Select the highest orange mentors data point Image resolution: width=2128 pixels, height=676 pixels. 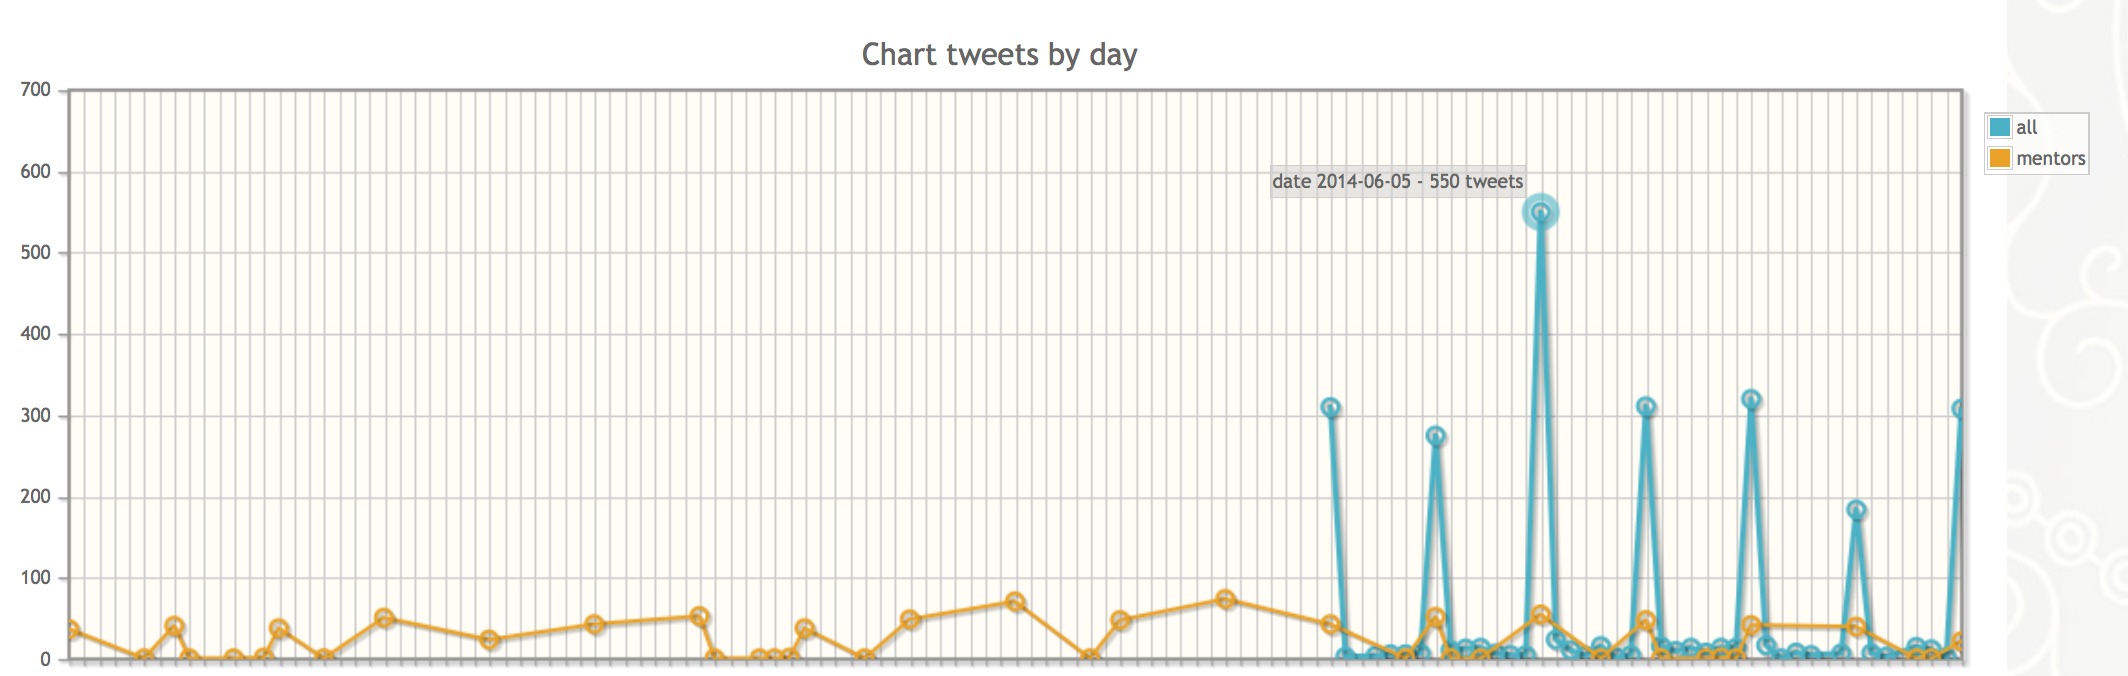click(x=1225, y=599)
